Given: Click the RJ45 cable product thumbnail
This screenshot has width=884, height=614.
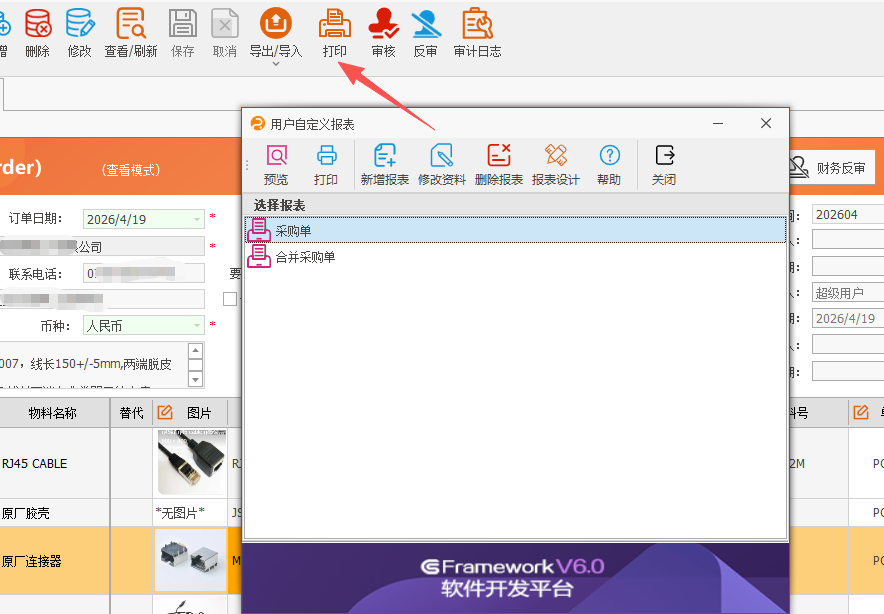Looking at the screenshot, I should 190,463.
